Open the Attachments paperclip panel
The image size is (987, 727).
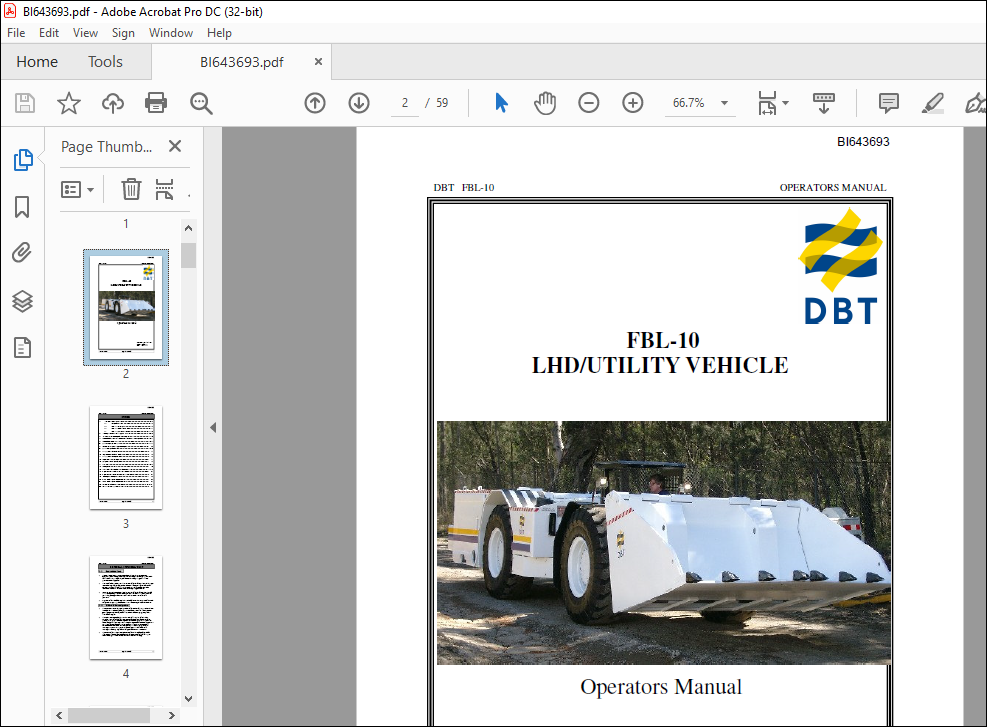coord(22,253)
